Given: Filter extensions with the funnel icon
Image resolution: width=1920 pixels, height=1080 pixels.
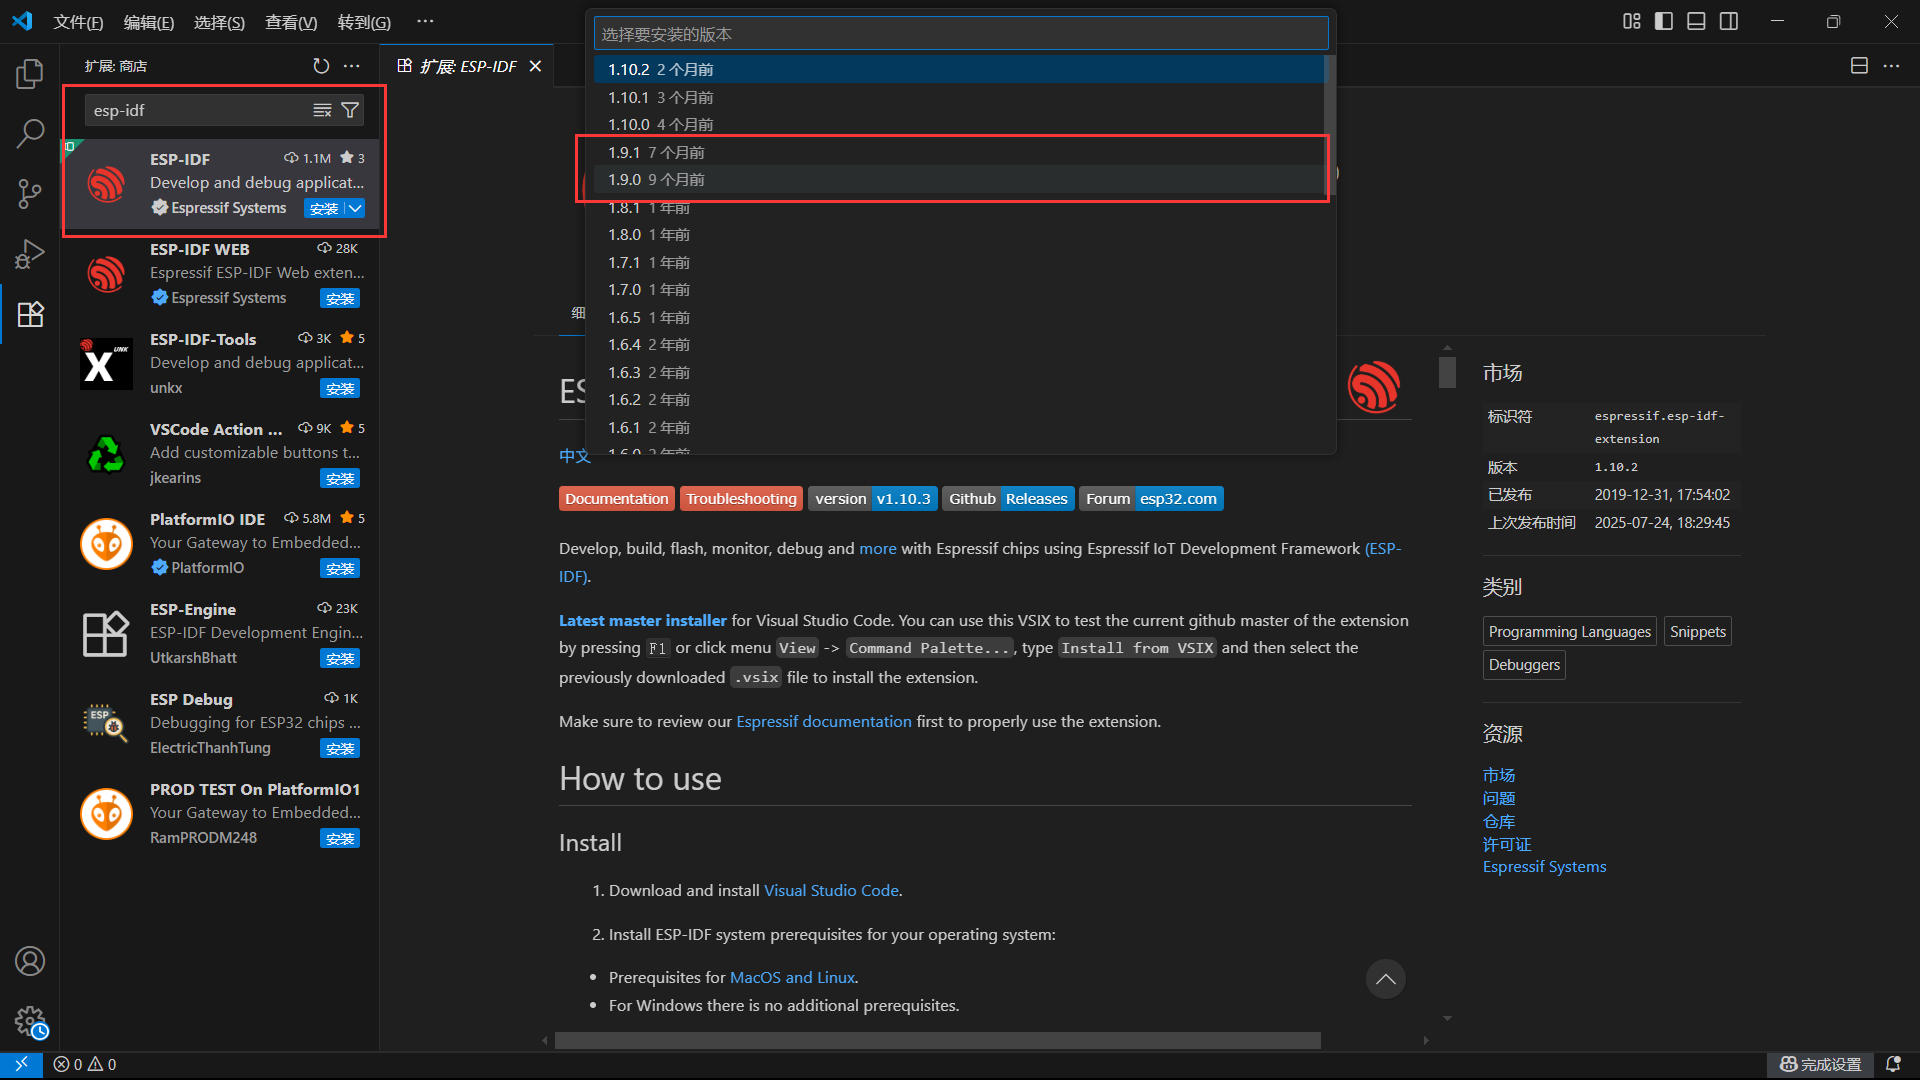Looking at the screenshot, I should coord(350,110).
